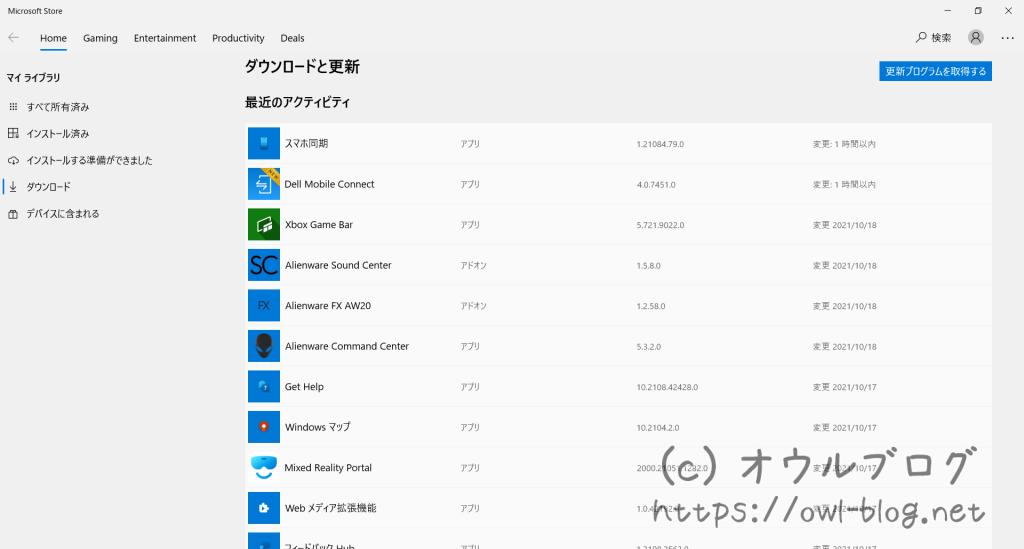Click the 変更 2021/10/18 date of Xbox Game Bar
This screenshot has height=549, width=1024.
(844, 225)
